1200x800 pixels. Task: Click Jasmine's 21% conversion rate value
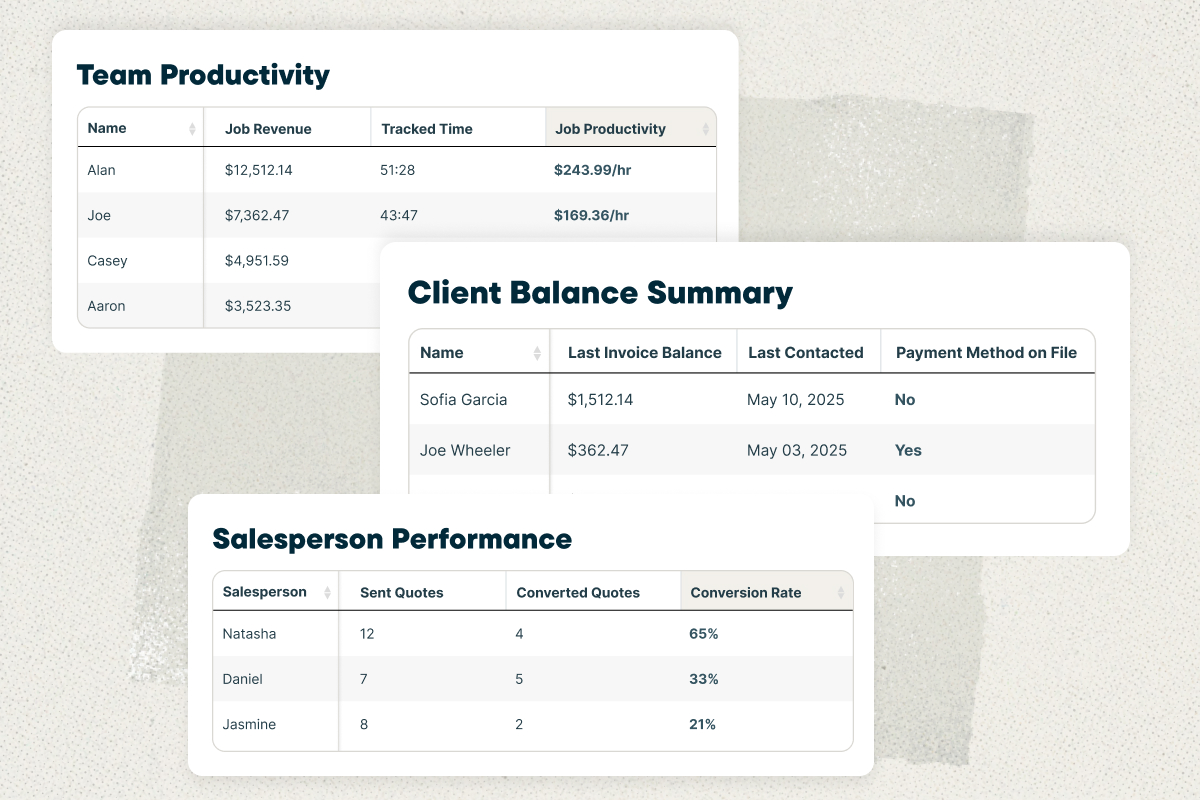pos(703,725)
